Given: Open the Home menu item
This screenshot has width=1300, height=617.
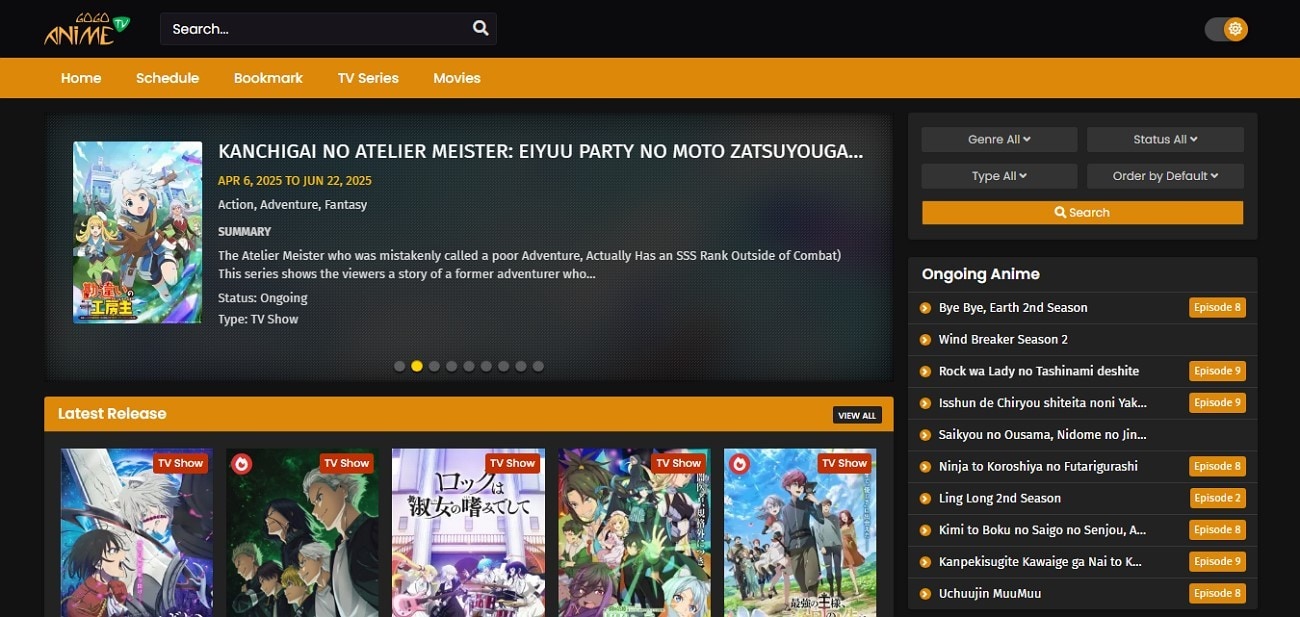Looking at the screenshot, I should (81, 78).
